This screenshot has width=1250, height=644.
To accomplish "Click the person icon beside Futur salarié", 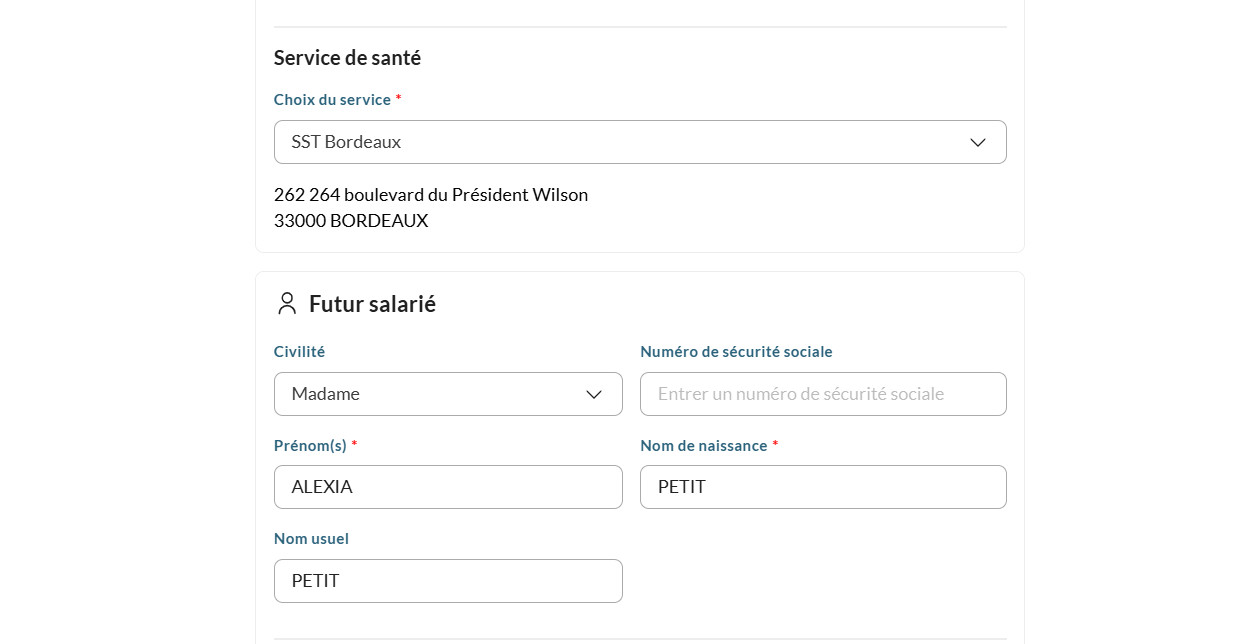I will tap(287, 304).
